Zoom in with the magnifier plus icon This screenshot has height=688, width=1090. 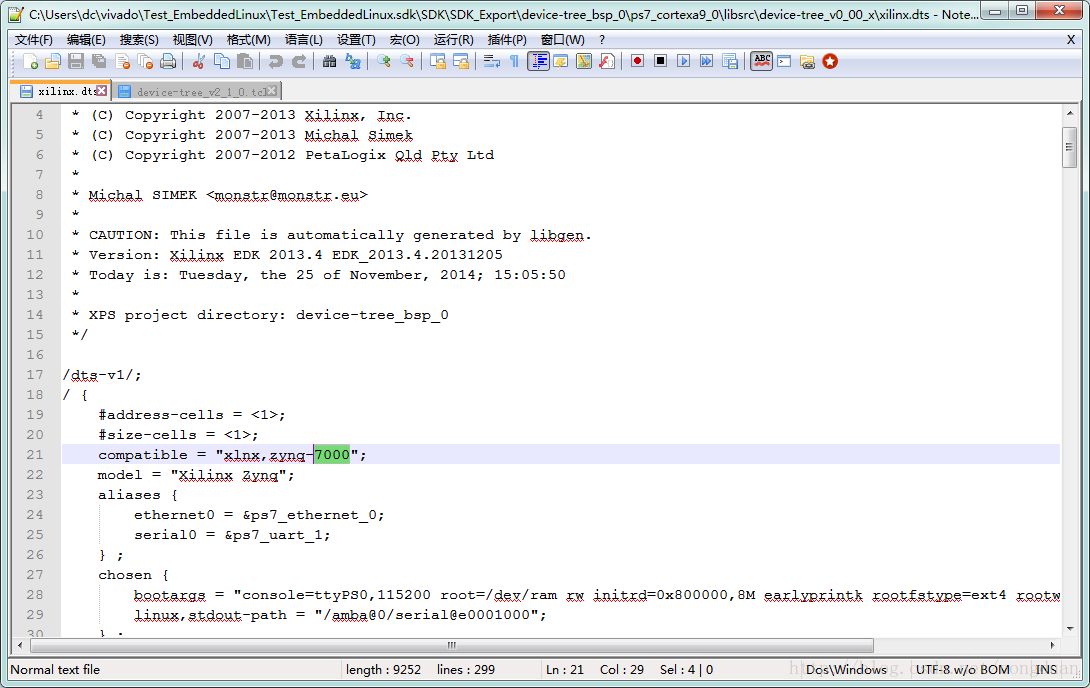click(x=383, y=62)
